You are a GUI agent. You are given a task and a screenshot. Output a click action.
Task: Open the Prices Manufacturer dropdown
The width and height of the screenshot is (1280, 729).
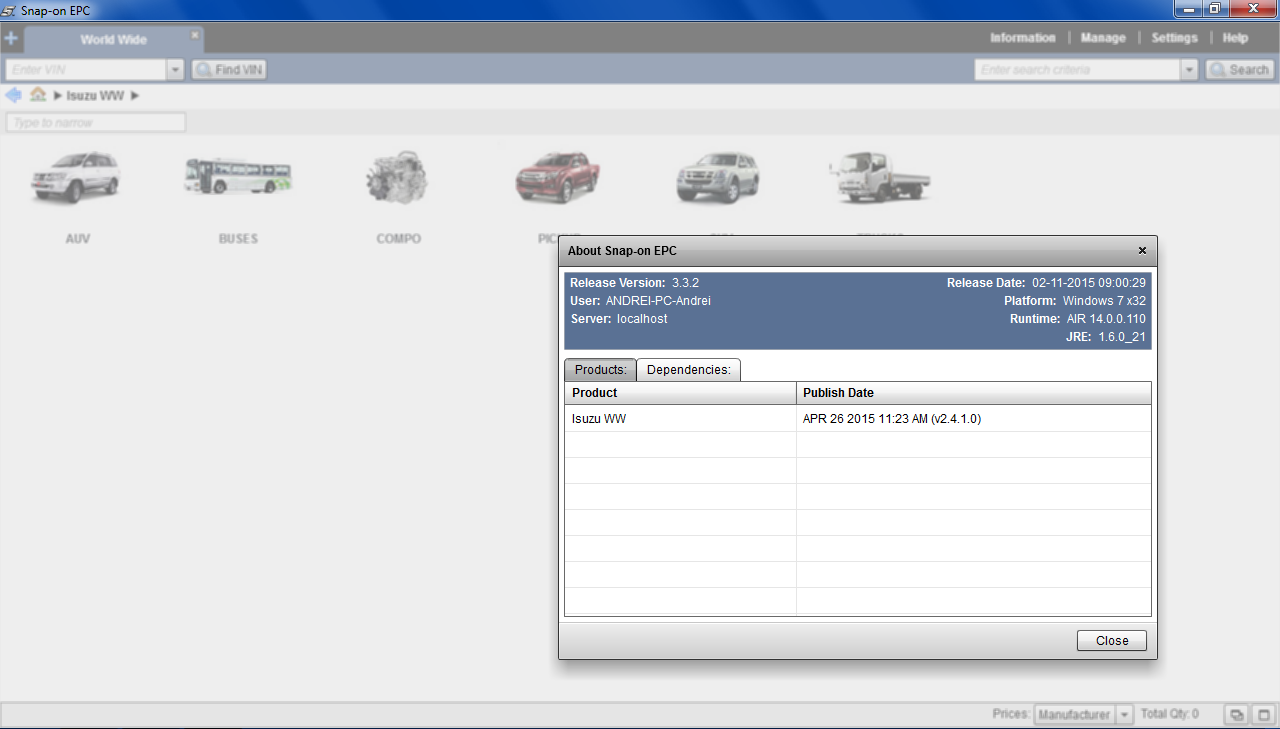1083,715
